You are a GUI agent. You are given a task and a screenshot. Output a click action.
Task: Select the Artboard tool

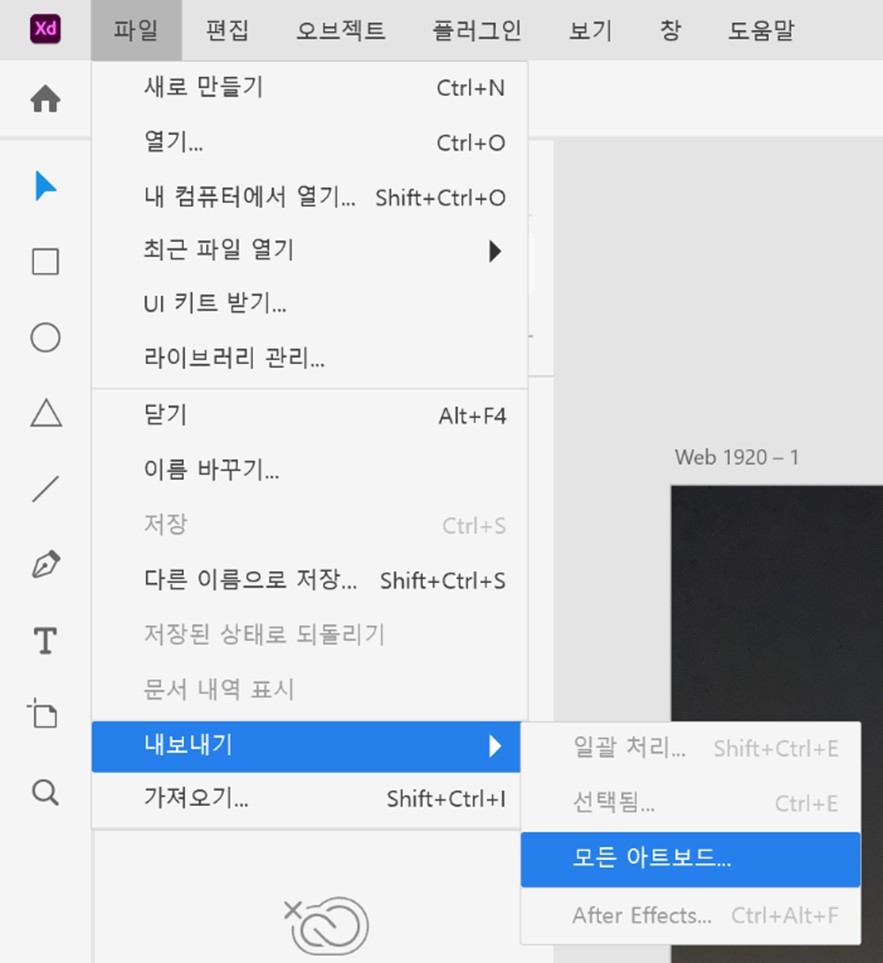(43, 713)
